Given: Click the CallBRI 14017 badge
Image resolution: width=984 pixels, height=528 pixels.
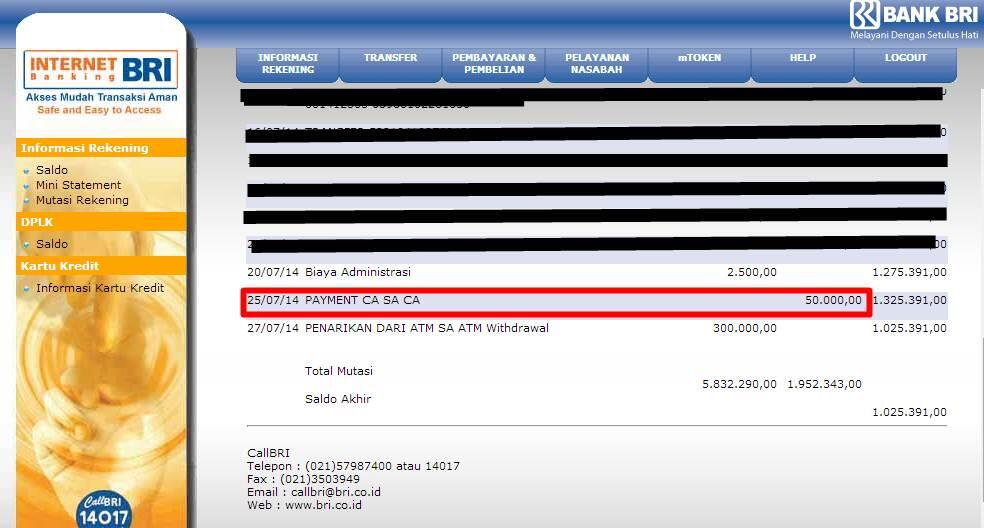Looking at the screenshot, I should pyautogui.click(x=104, y=510).
